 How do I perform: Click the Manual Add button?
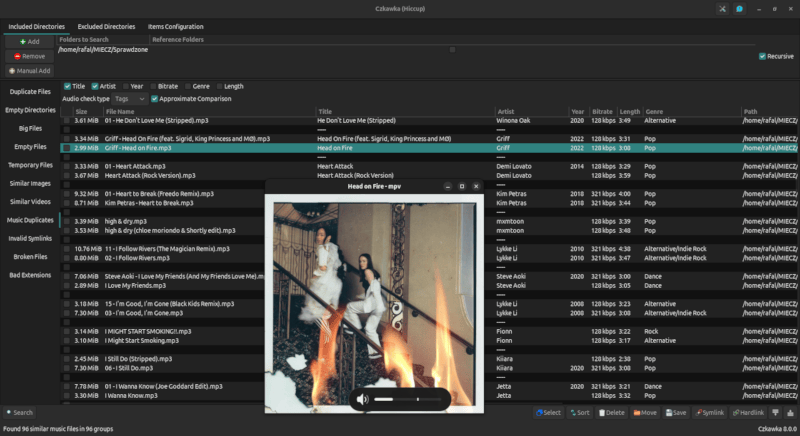point(30,71)
